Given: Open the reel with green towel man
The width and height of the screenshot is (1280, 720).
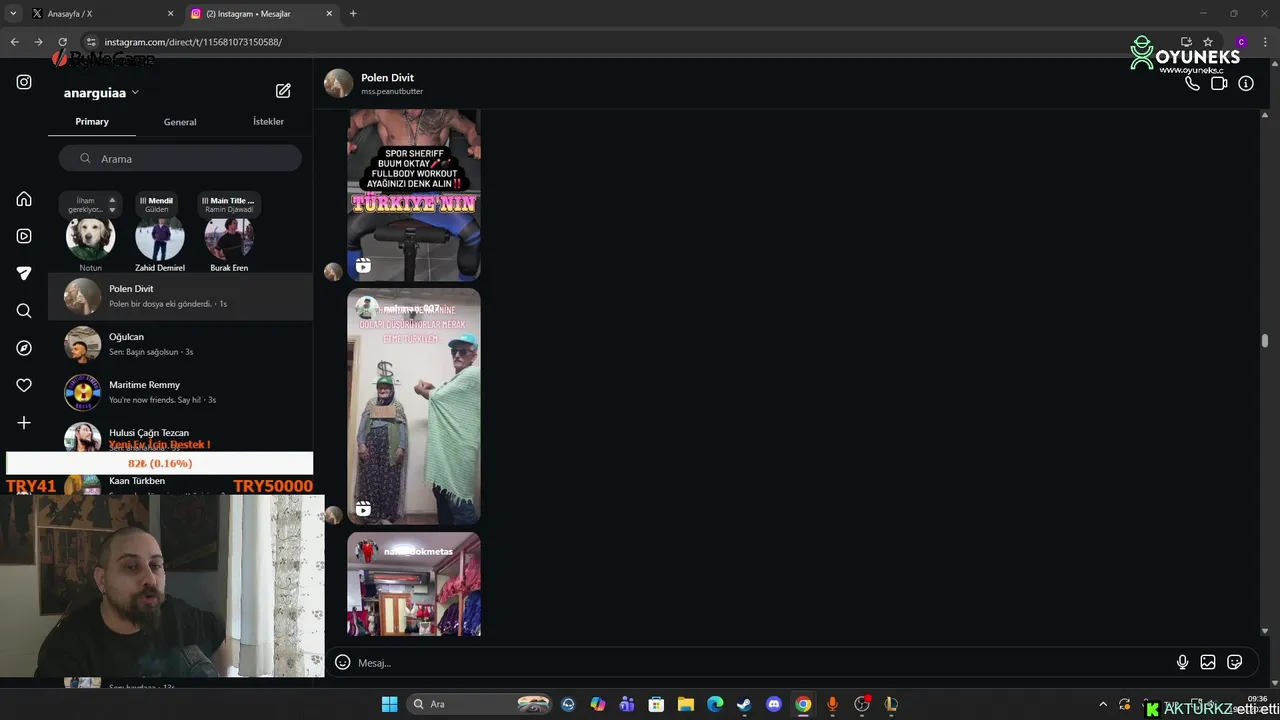Looking at the screenshot, I should coord(414,406).
